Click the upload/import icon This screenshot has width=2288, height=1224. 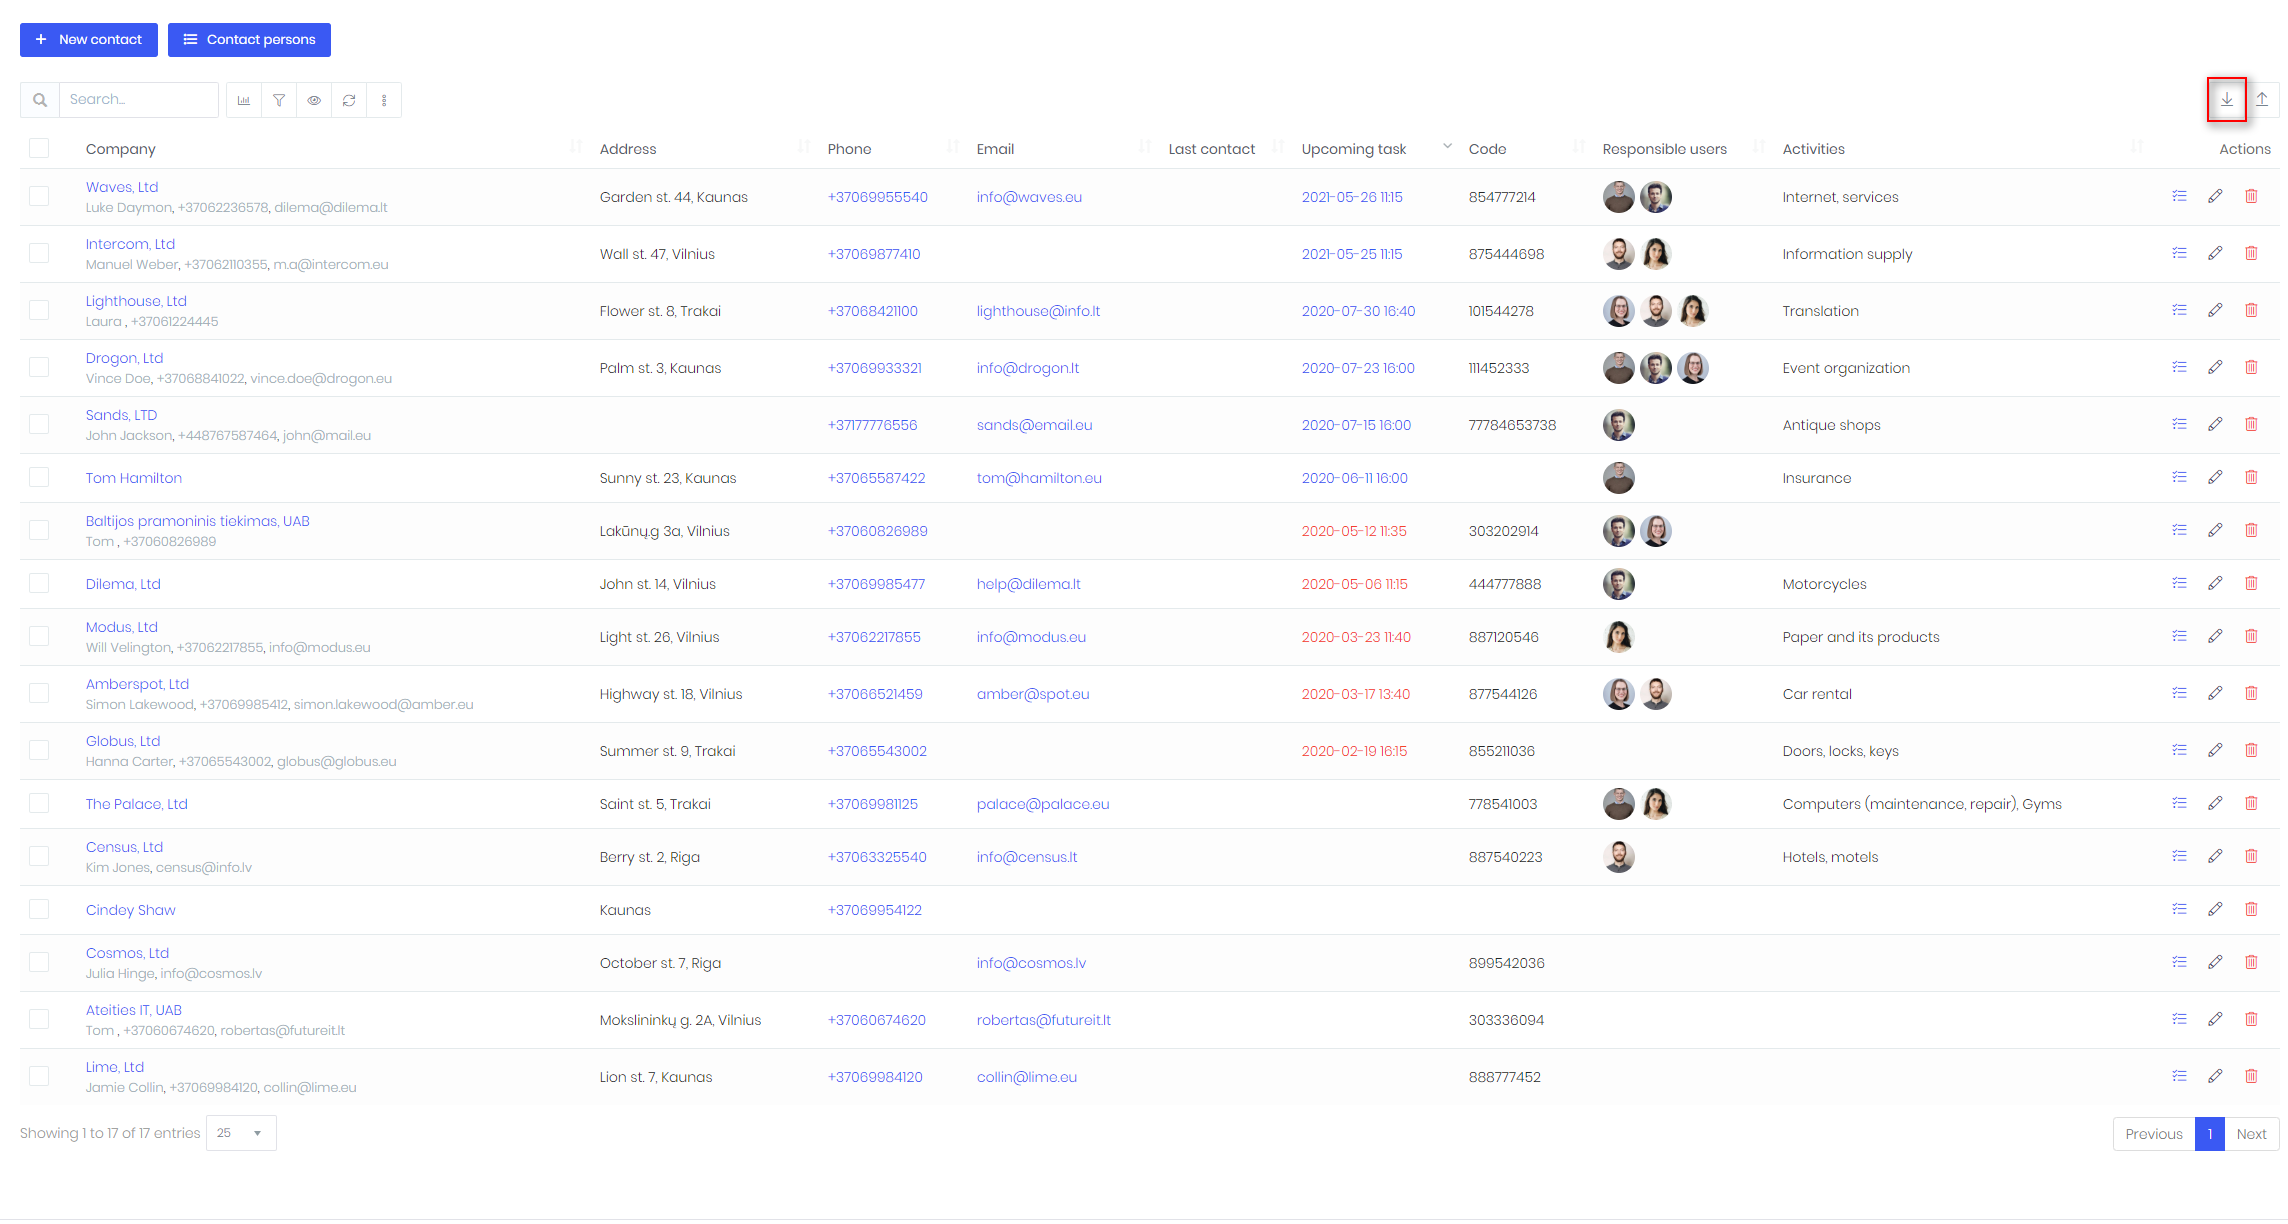[x=2261, y=100]
